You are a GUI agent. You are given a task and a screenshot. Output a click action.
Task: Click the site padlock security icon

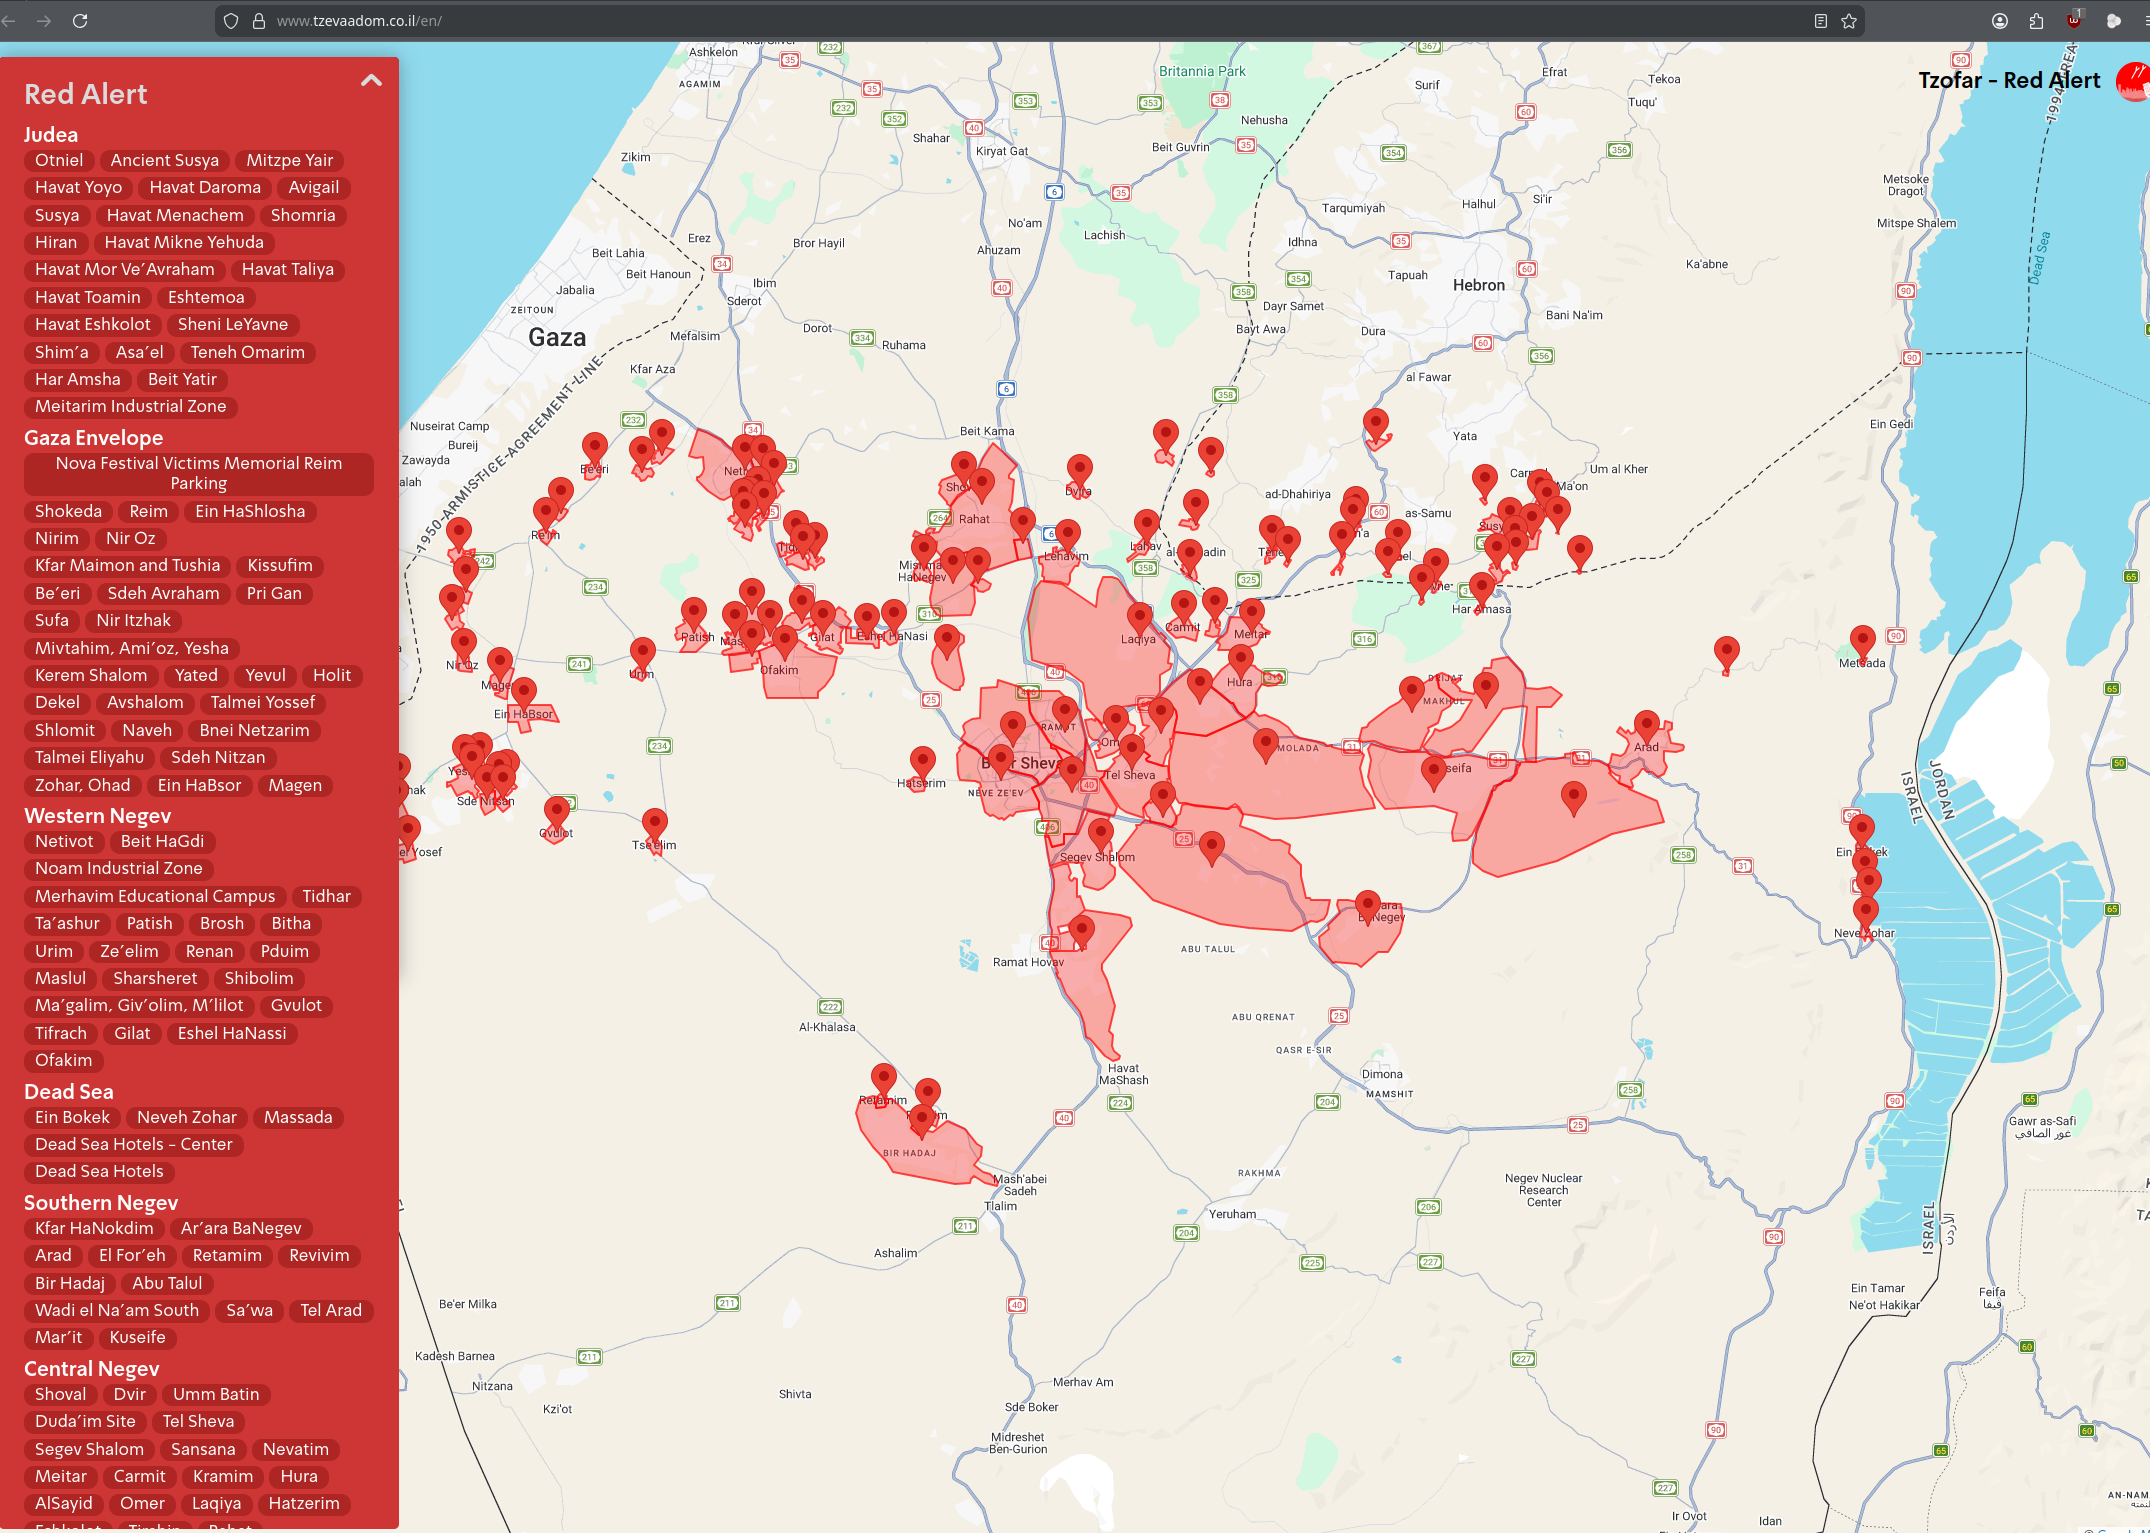coord(258,21)
